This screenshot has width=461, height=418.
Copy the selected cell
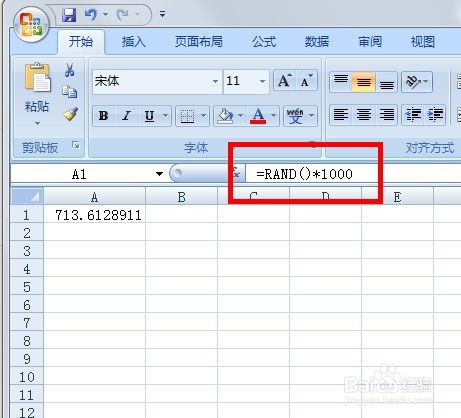point(70,92)
